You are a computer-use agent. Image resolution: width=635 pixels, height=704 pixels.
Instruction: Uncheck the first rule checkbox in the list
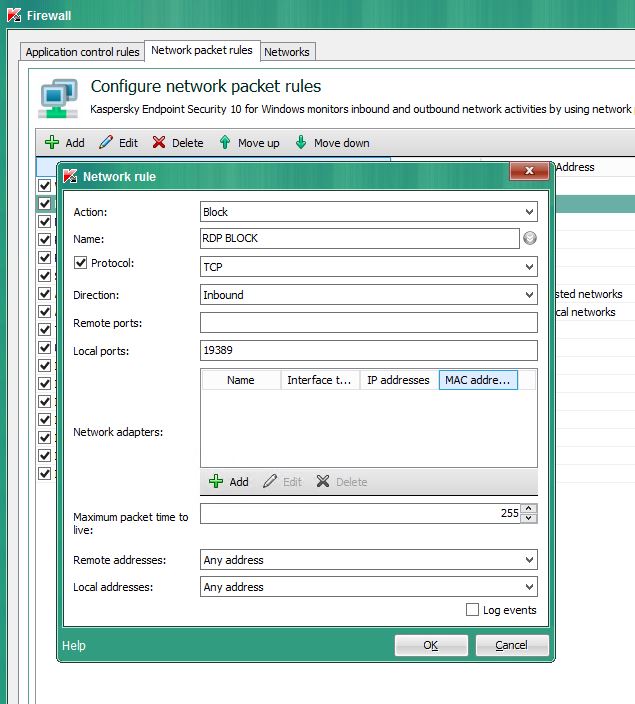pyautogui.click(x=44, y=186)
